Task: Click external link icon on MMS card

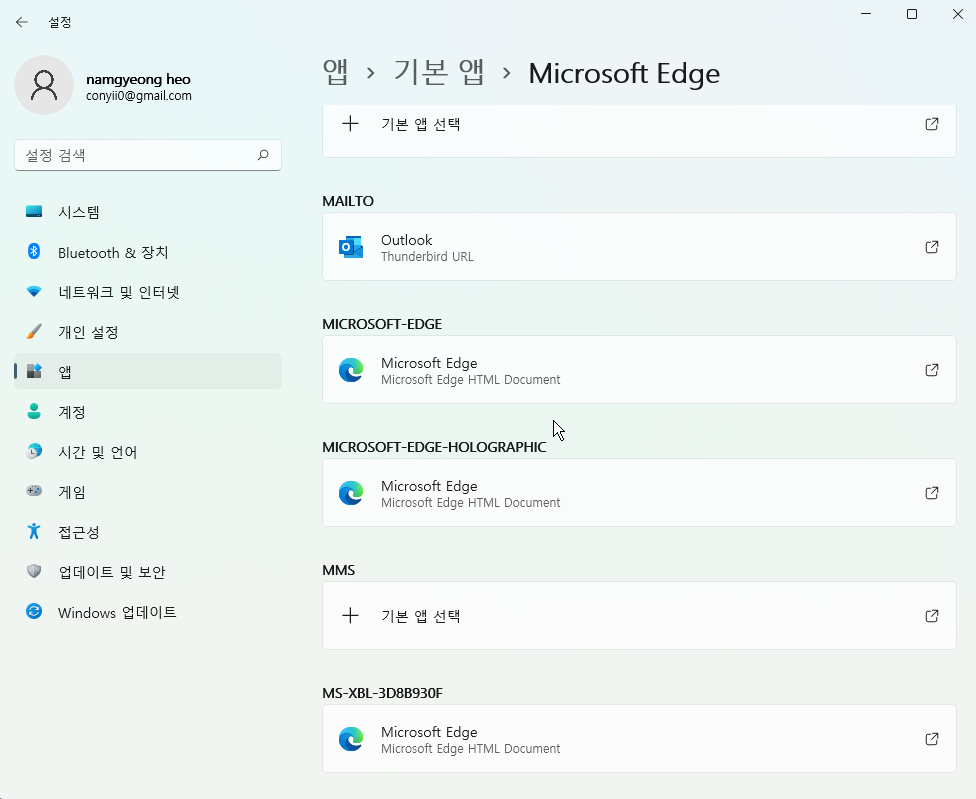Action: point(932,616)
